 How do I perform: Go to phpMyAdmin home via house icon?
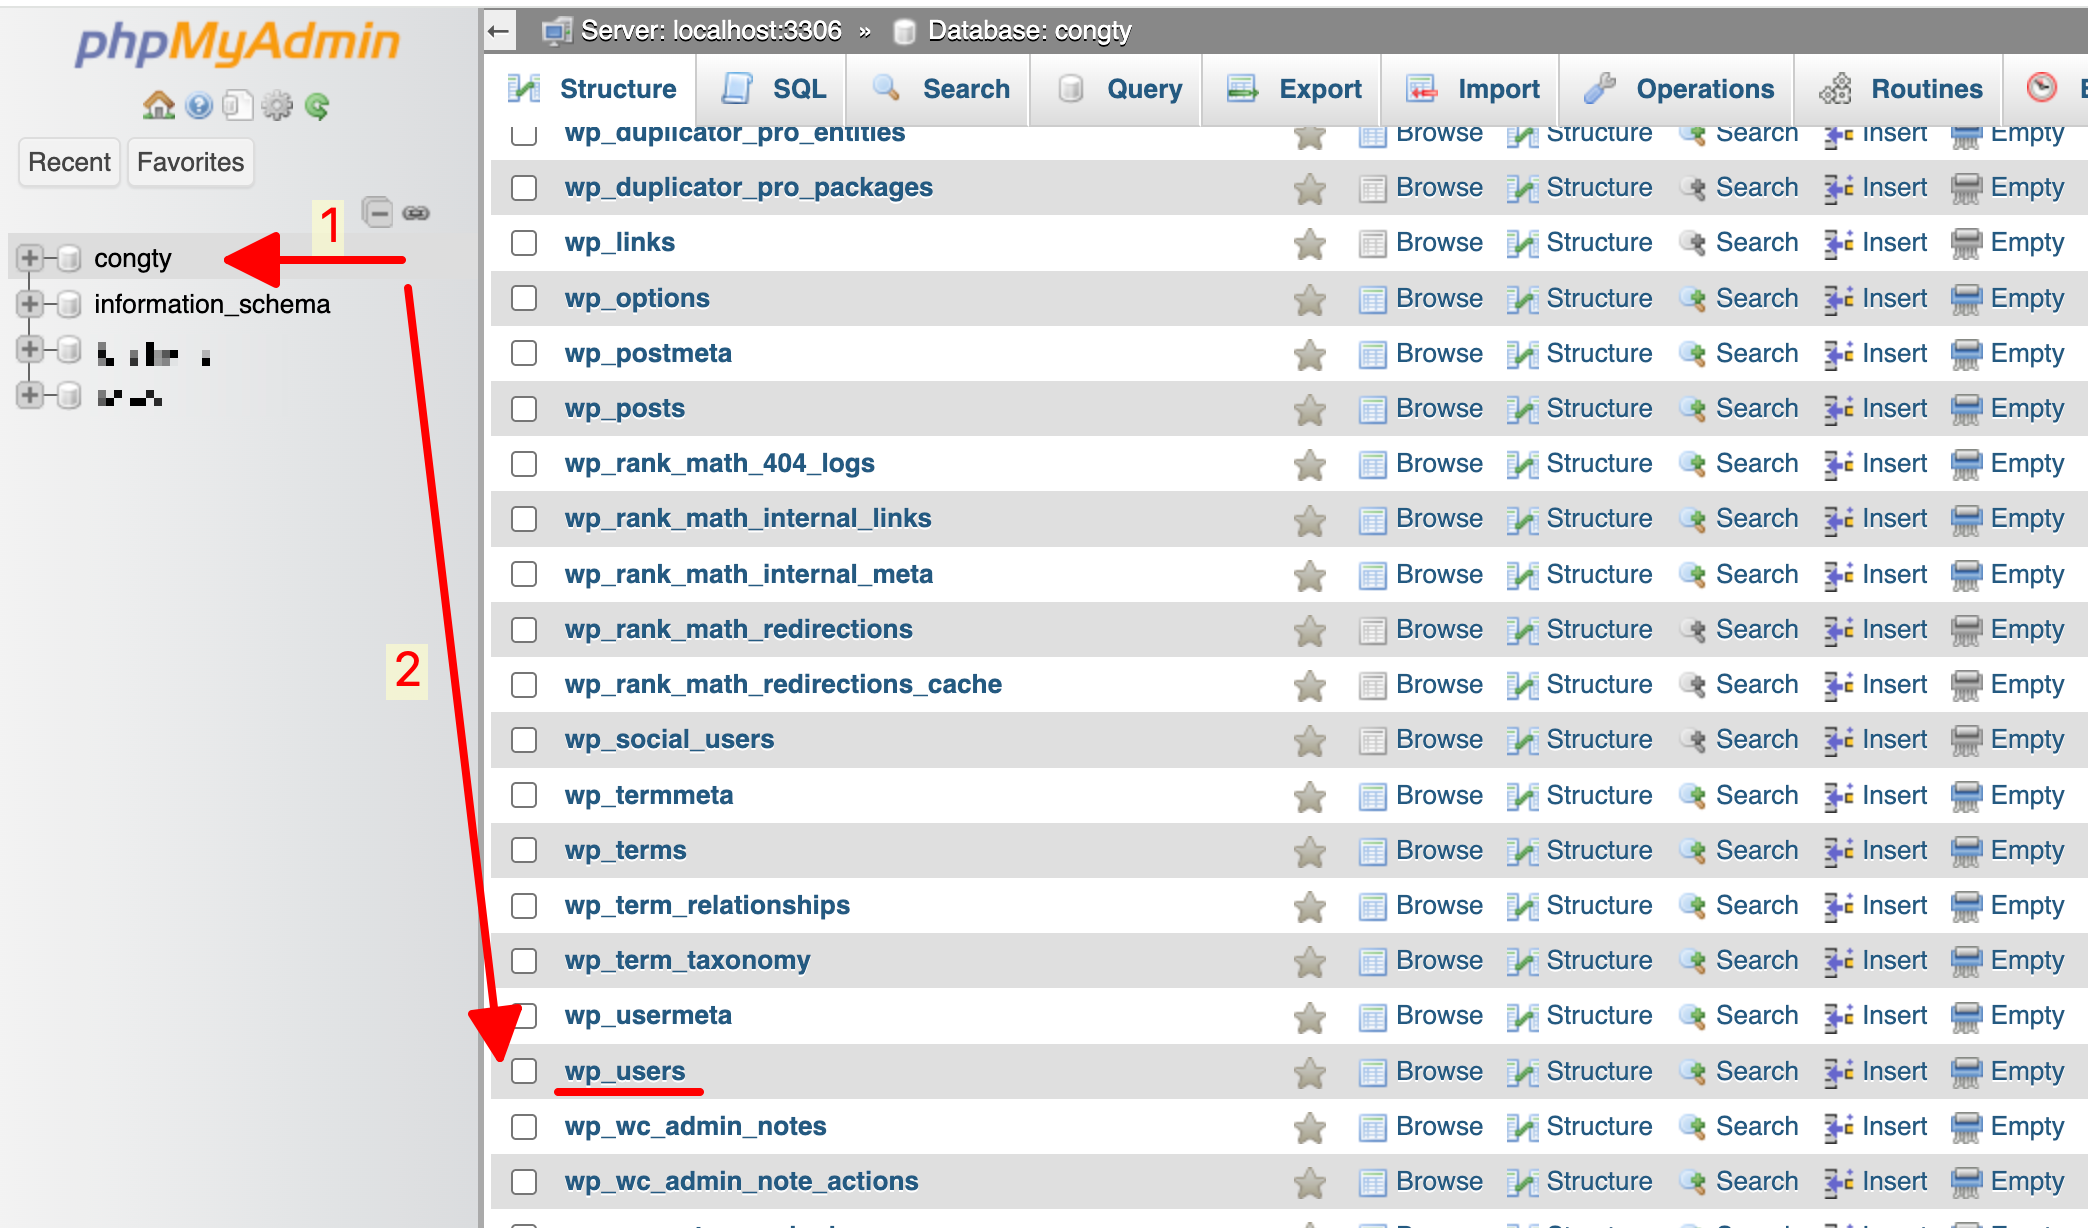pos(158,105)
